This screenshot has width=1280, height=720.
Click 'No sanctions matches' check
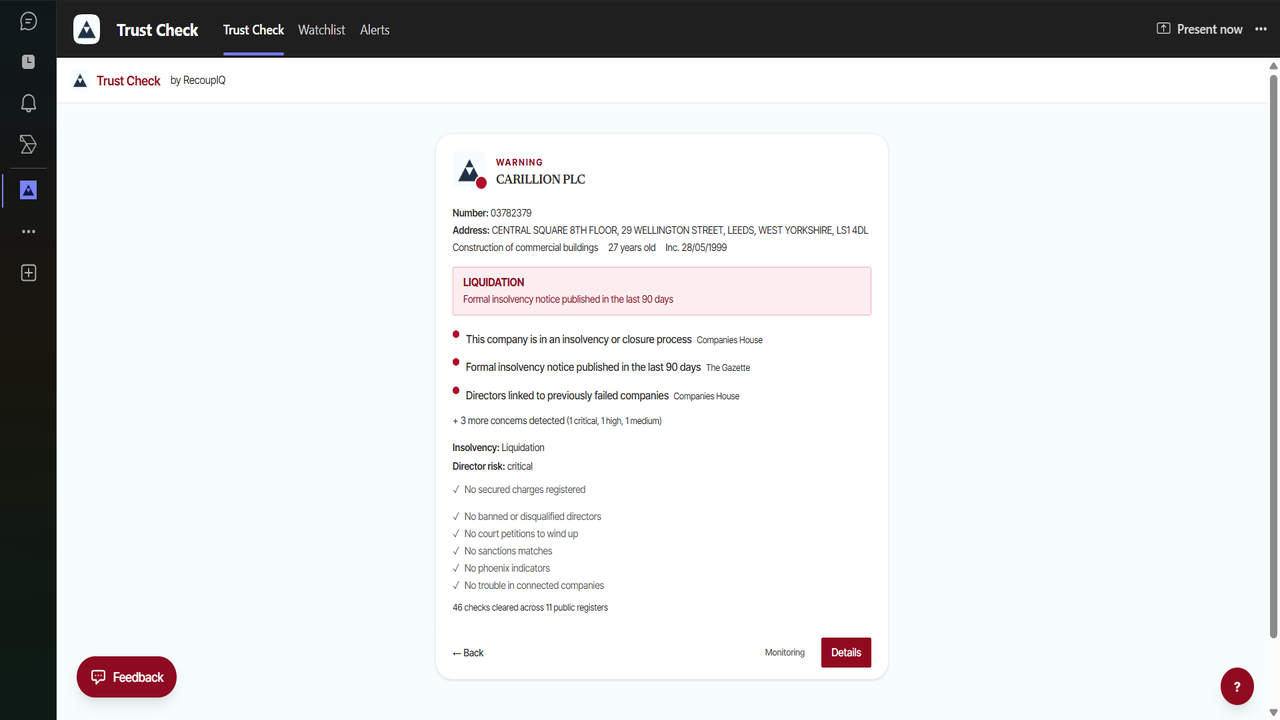pyautogui.click(x=503, y=551)
